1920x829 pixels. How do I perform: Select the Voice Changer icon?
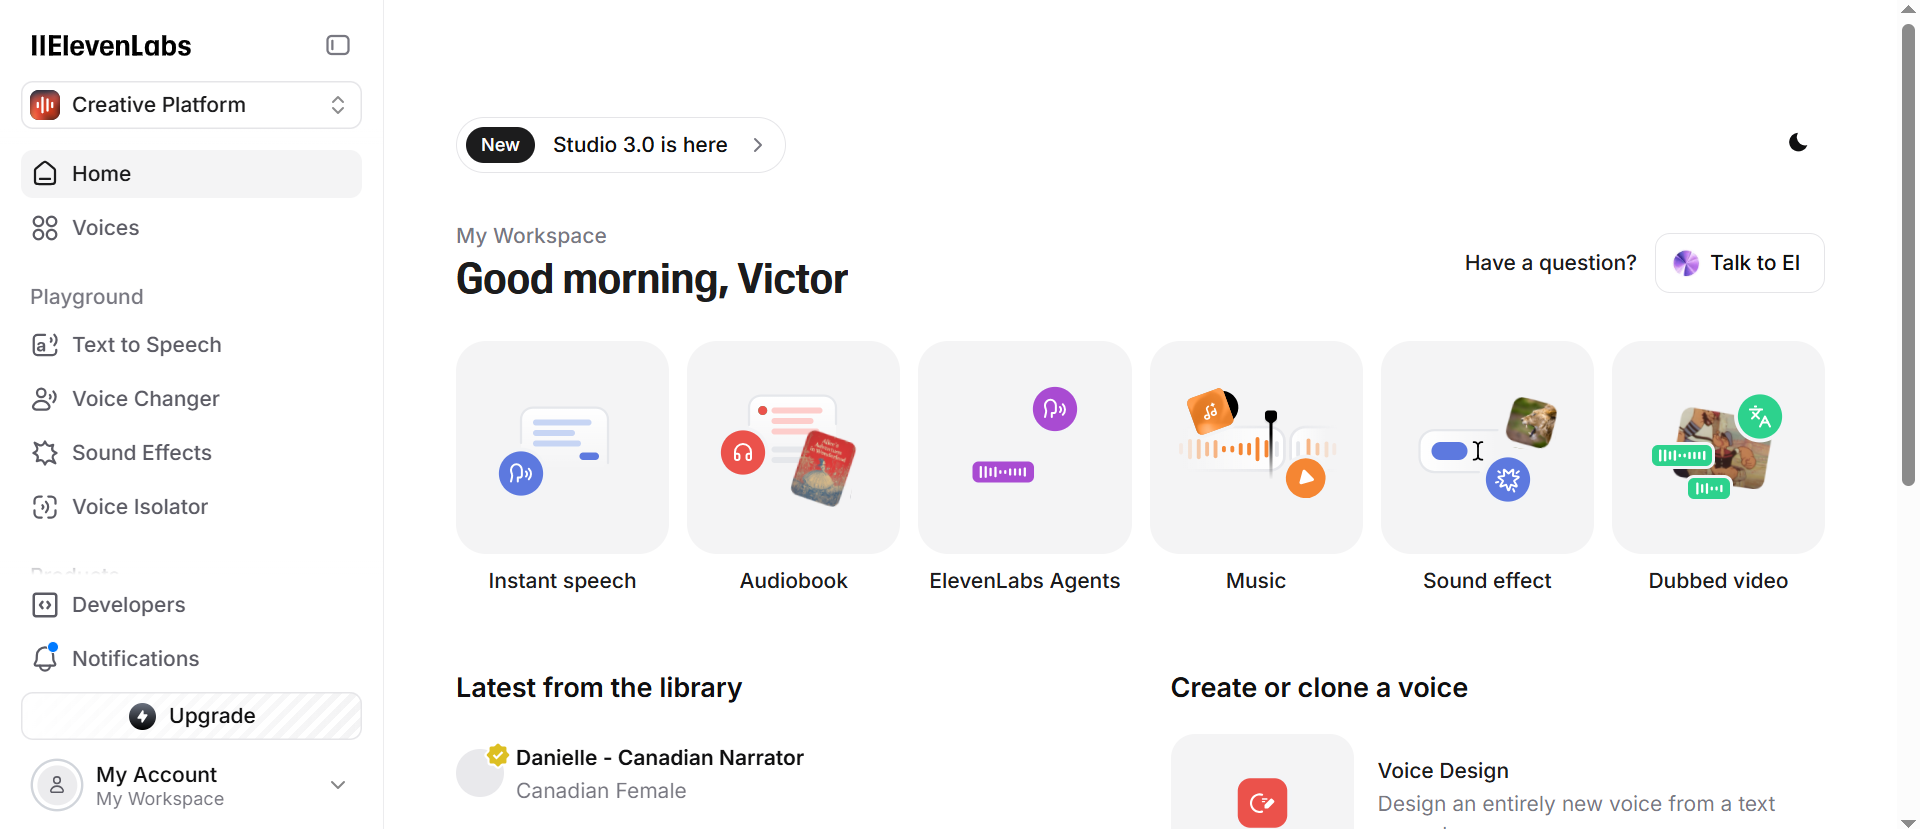click(45, 399)
